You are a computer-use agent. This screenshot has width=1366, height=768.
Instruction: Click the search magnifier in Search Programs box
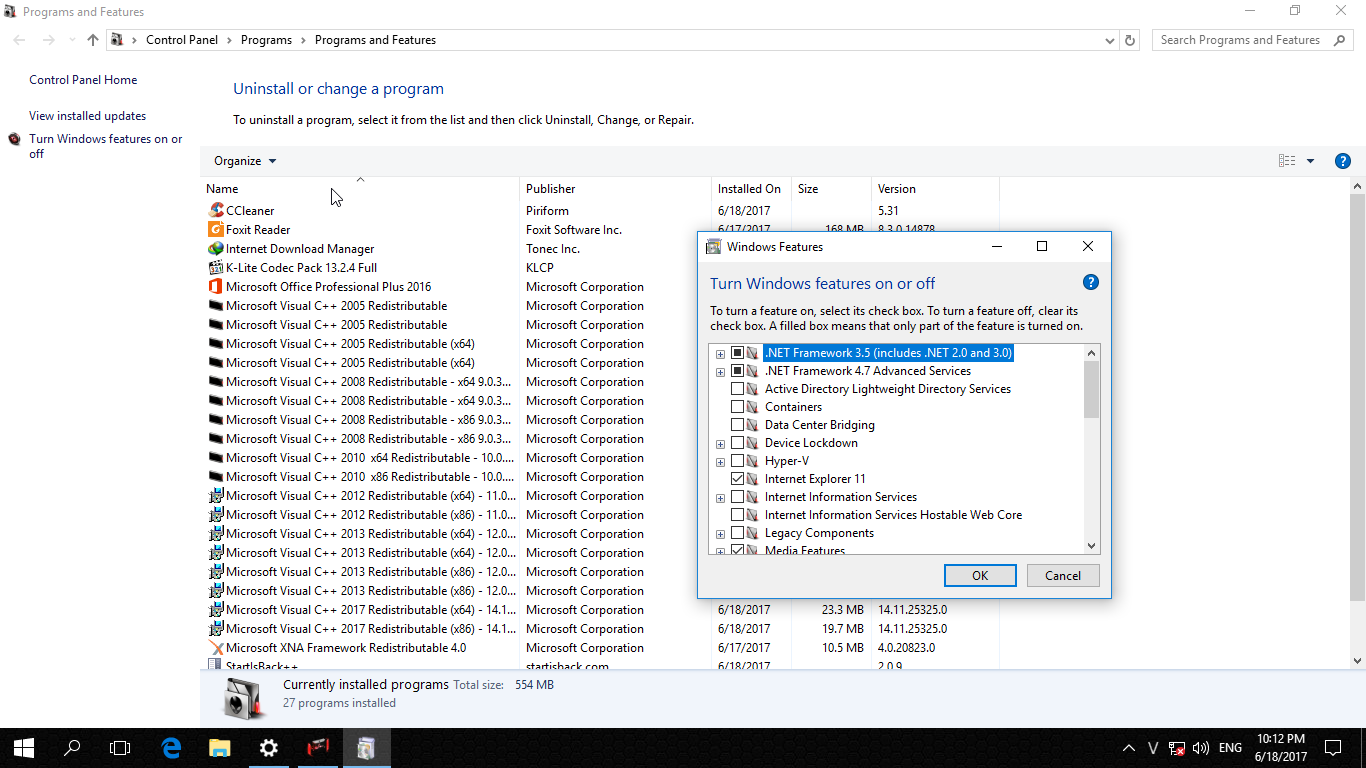[x=1340, y=40]
